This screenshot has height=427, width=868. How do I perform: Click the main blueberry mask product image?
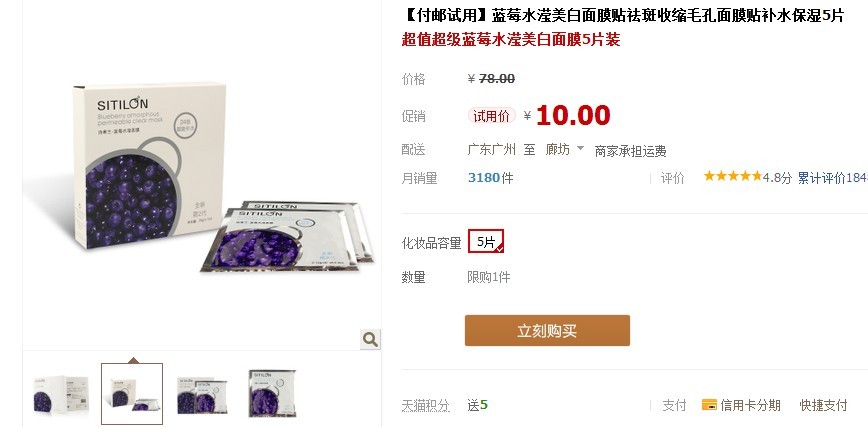coord(202,176)
